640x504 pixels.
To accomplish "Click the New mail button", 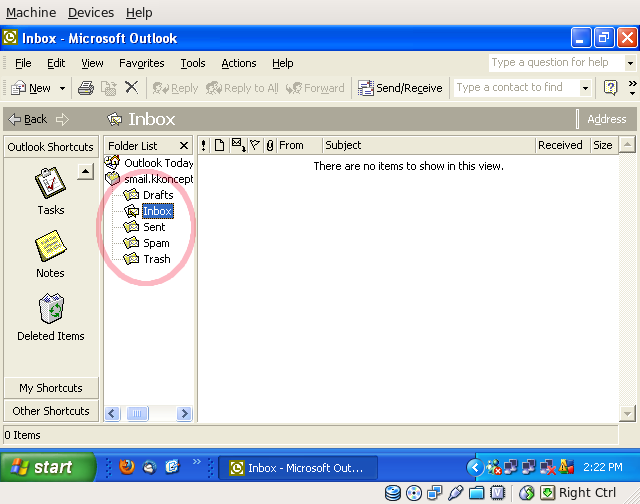I will (31, 88).
